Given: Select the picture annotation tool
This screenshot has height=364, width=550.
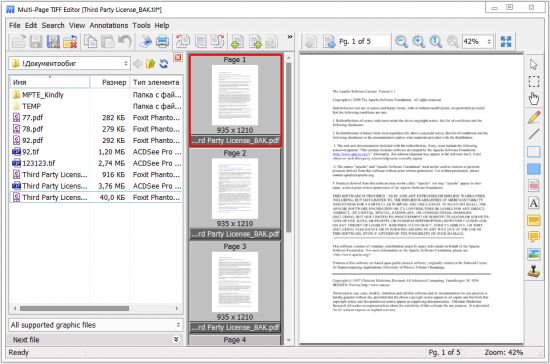Looking at the screenshot, I should pos(534,255).
